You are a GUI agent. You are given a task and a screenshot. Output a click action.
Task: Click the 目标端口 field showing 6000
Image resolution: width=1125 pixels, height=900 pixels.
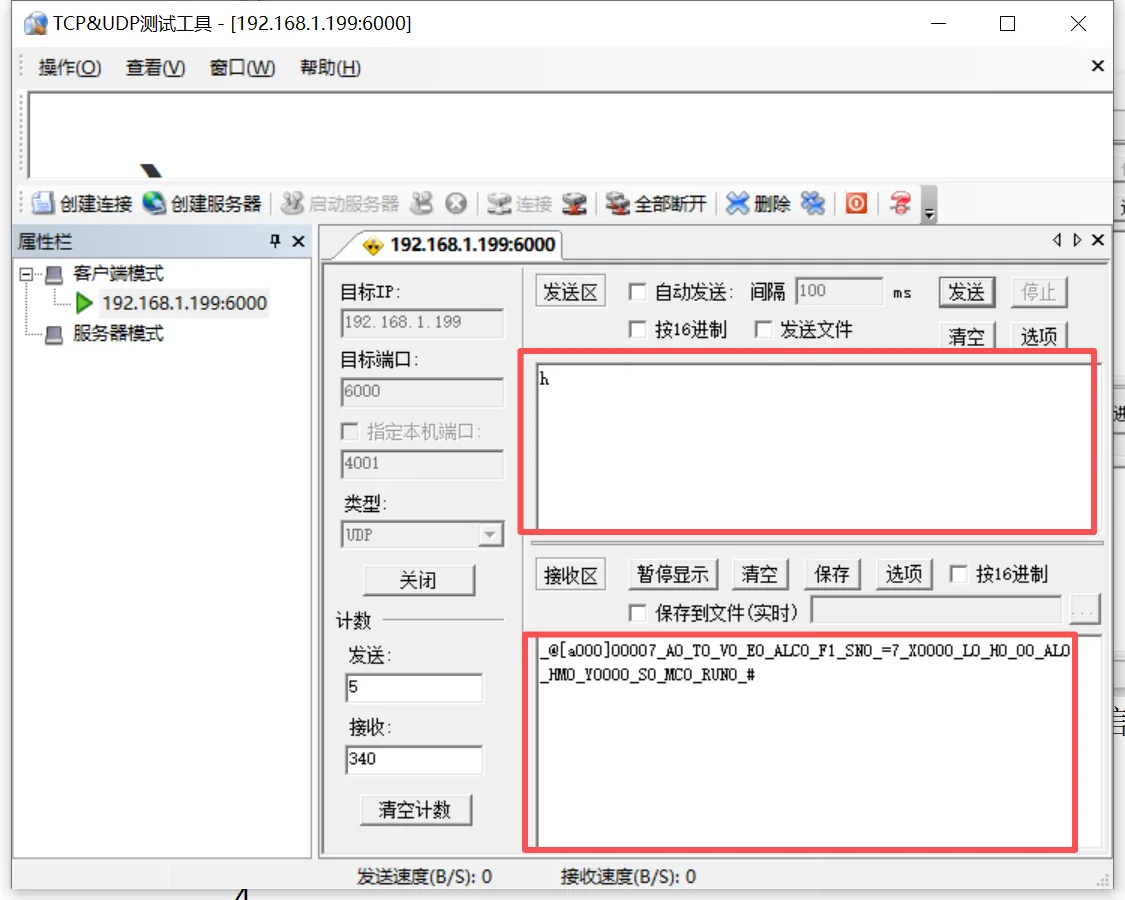coord(422,392)
